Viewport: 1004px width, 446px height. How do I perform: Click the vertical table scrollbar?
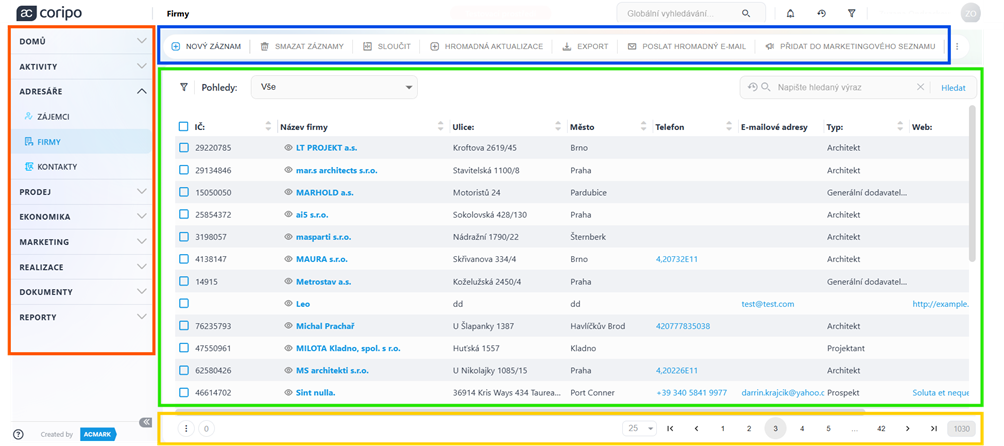973,184
